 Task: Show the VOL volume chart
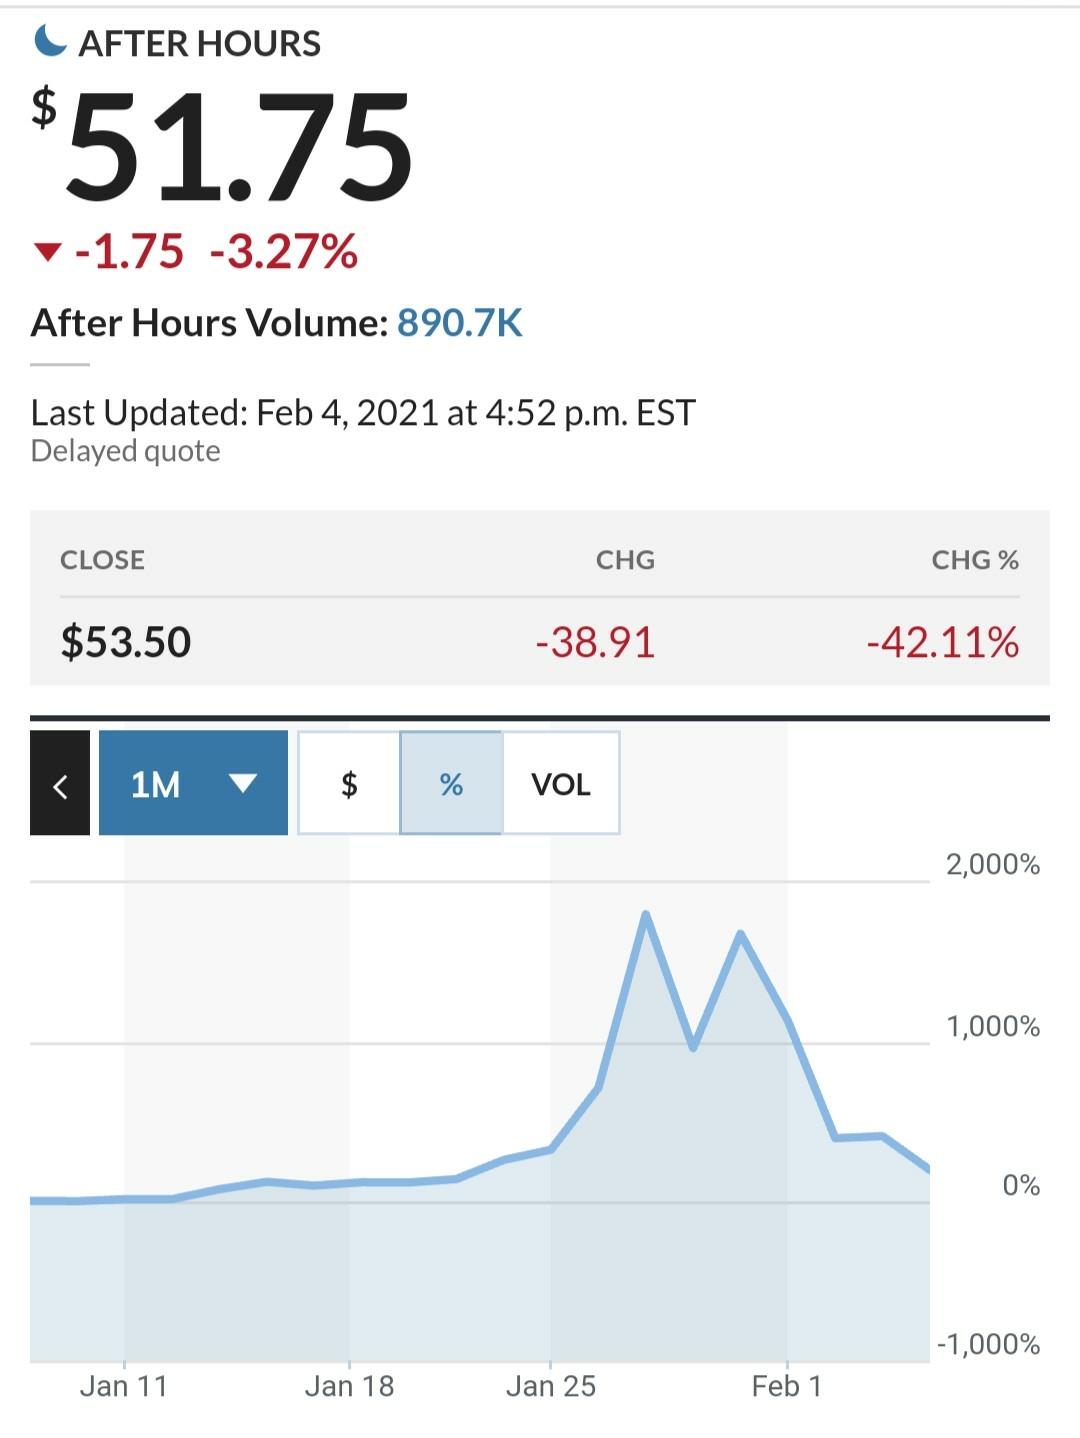(561, 783)
